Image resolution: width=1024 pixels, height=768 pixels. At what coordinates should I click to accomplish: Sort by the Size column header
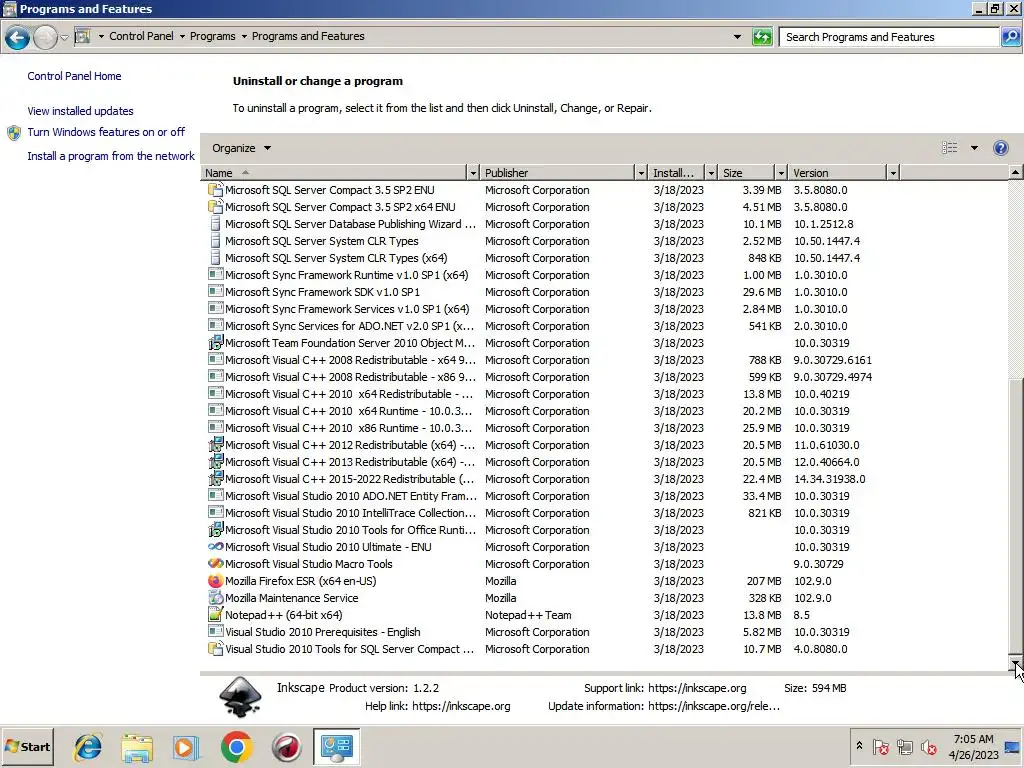click(746, 173)
